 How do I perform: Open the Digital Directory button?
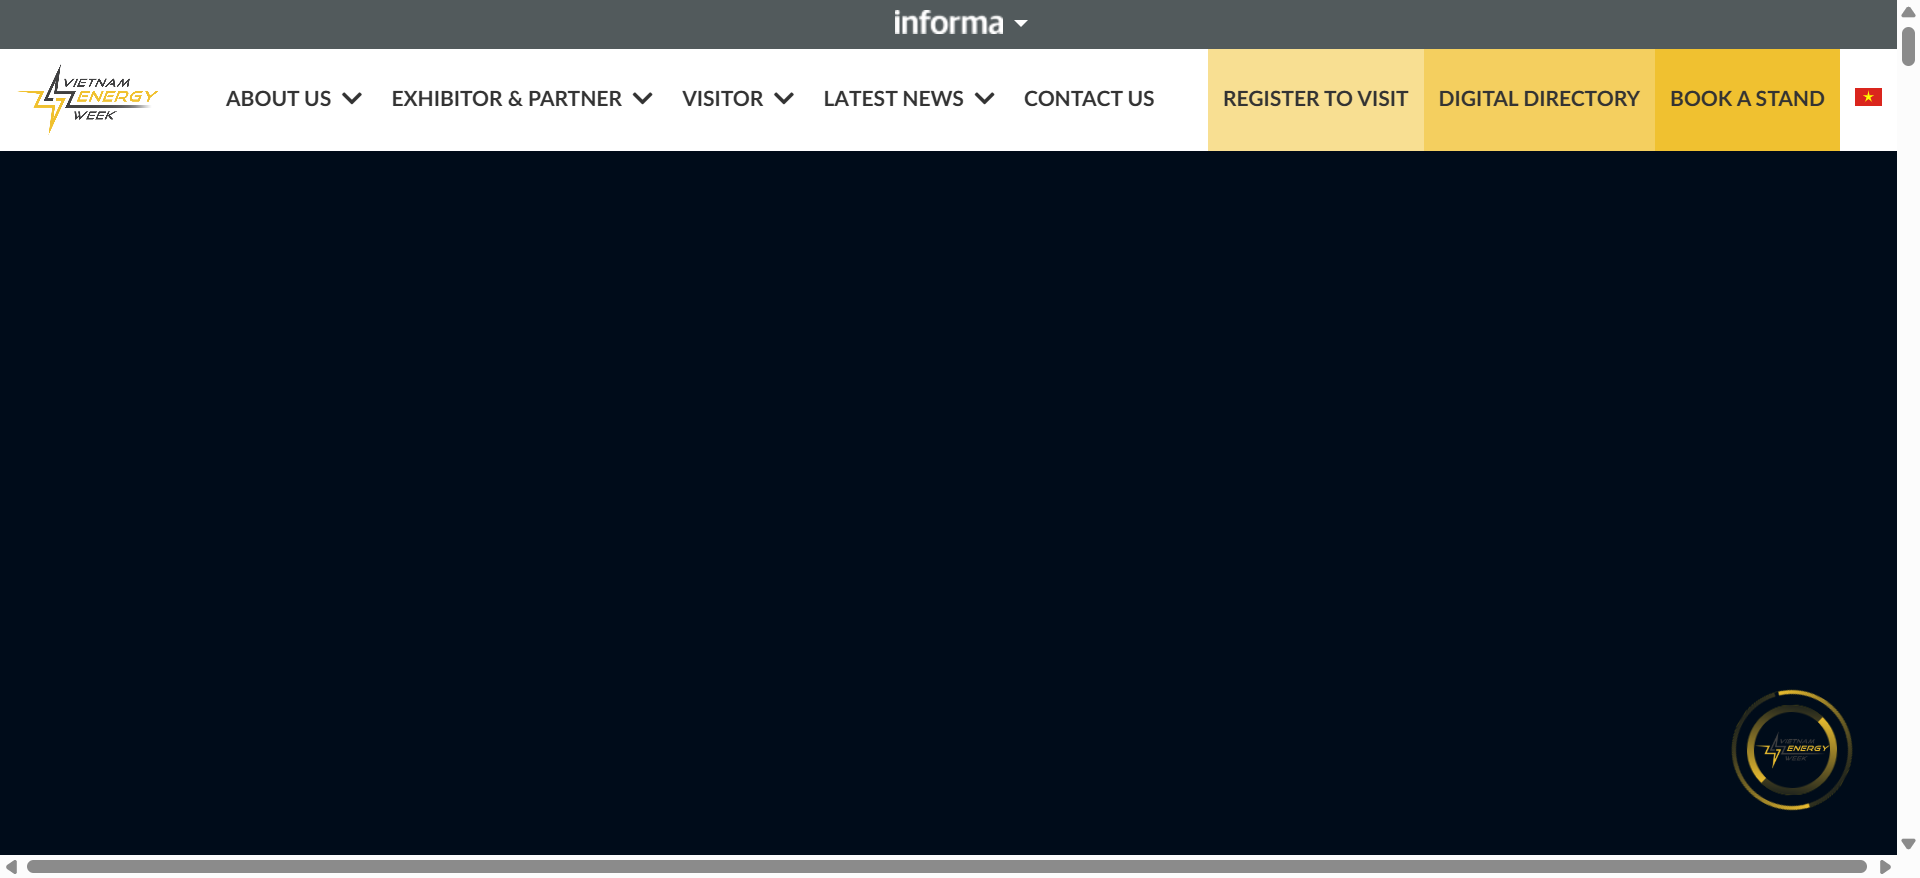pos(1539,100)
